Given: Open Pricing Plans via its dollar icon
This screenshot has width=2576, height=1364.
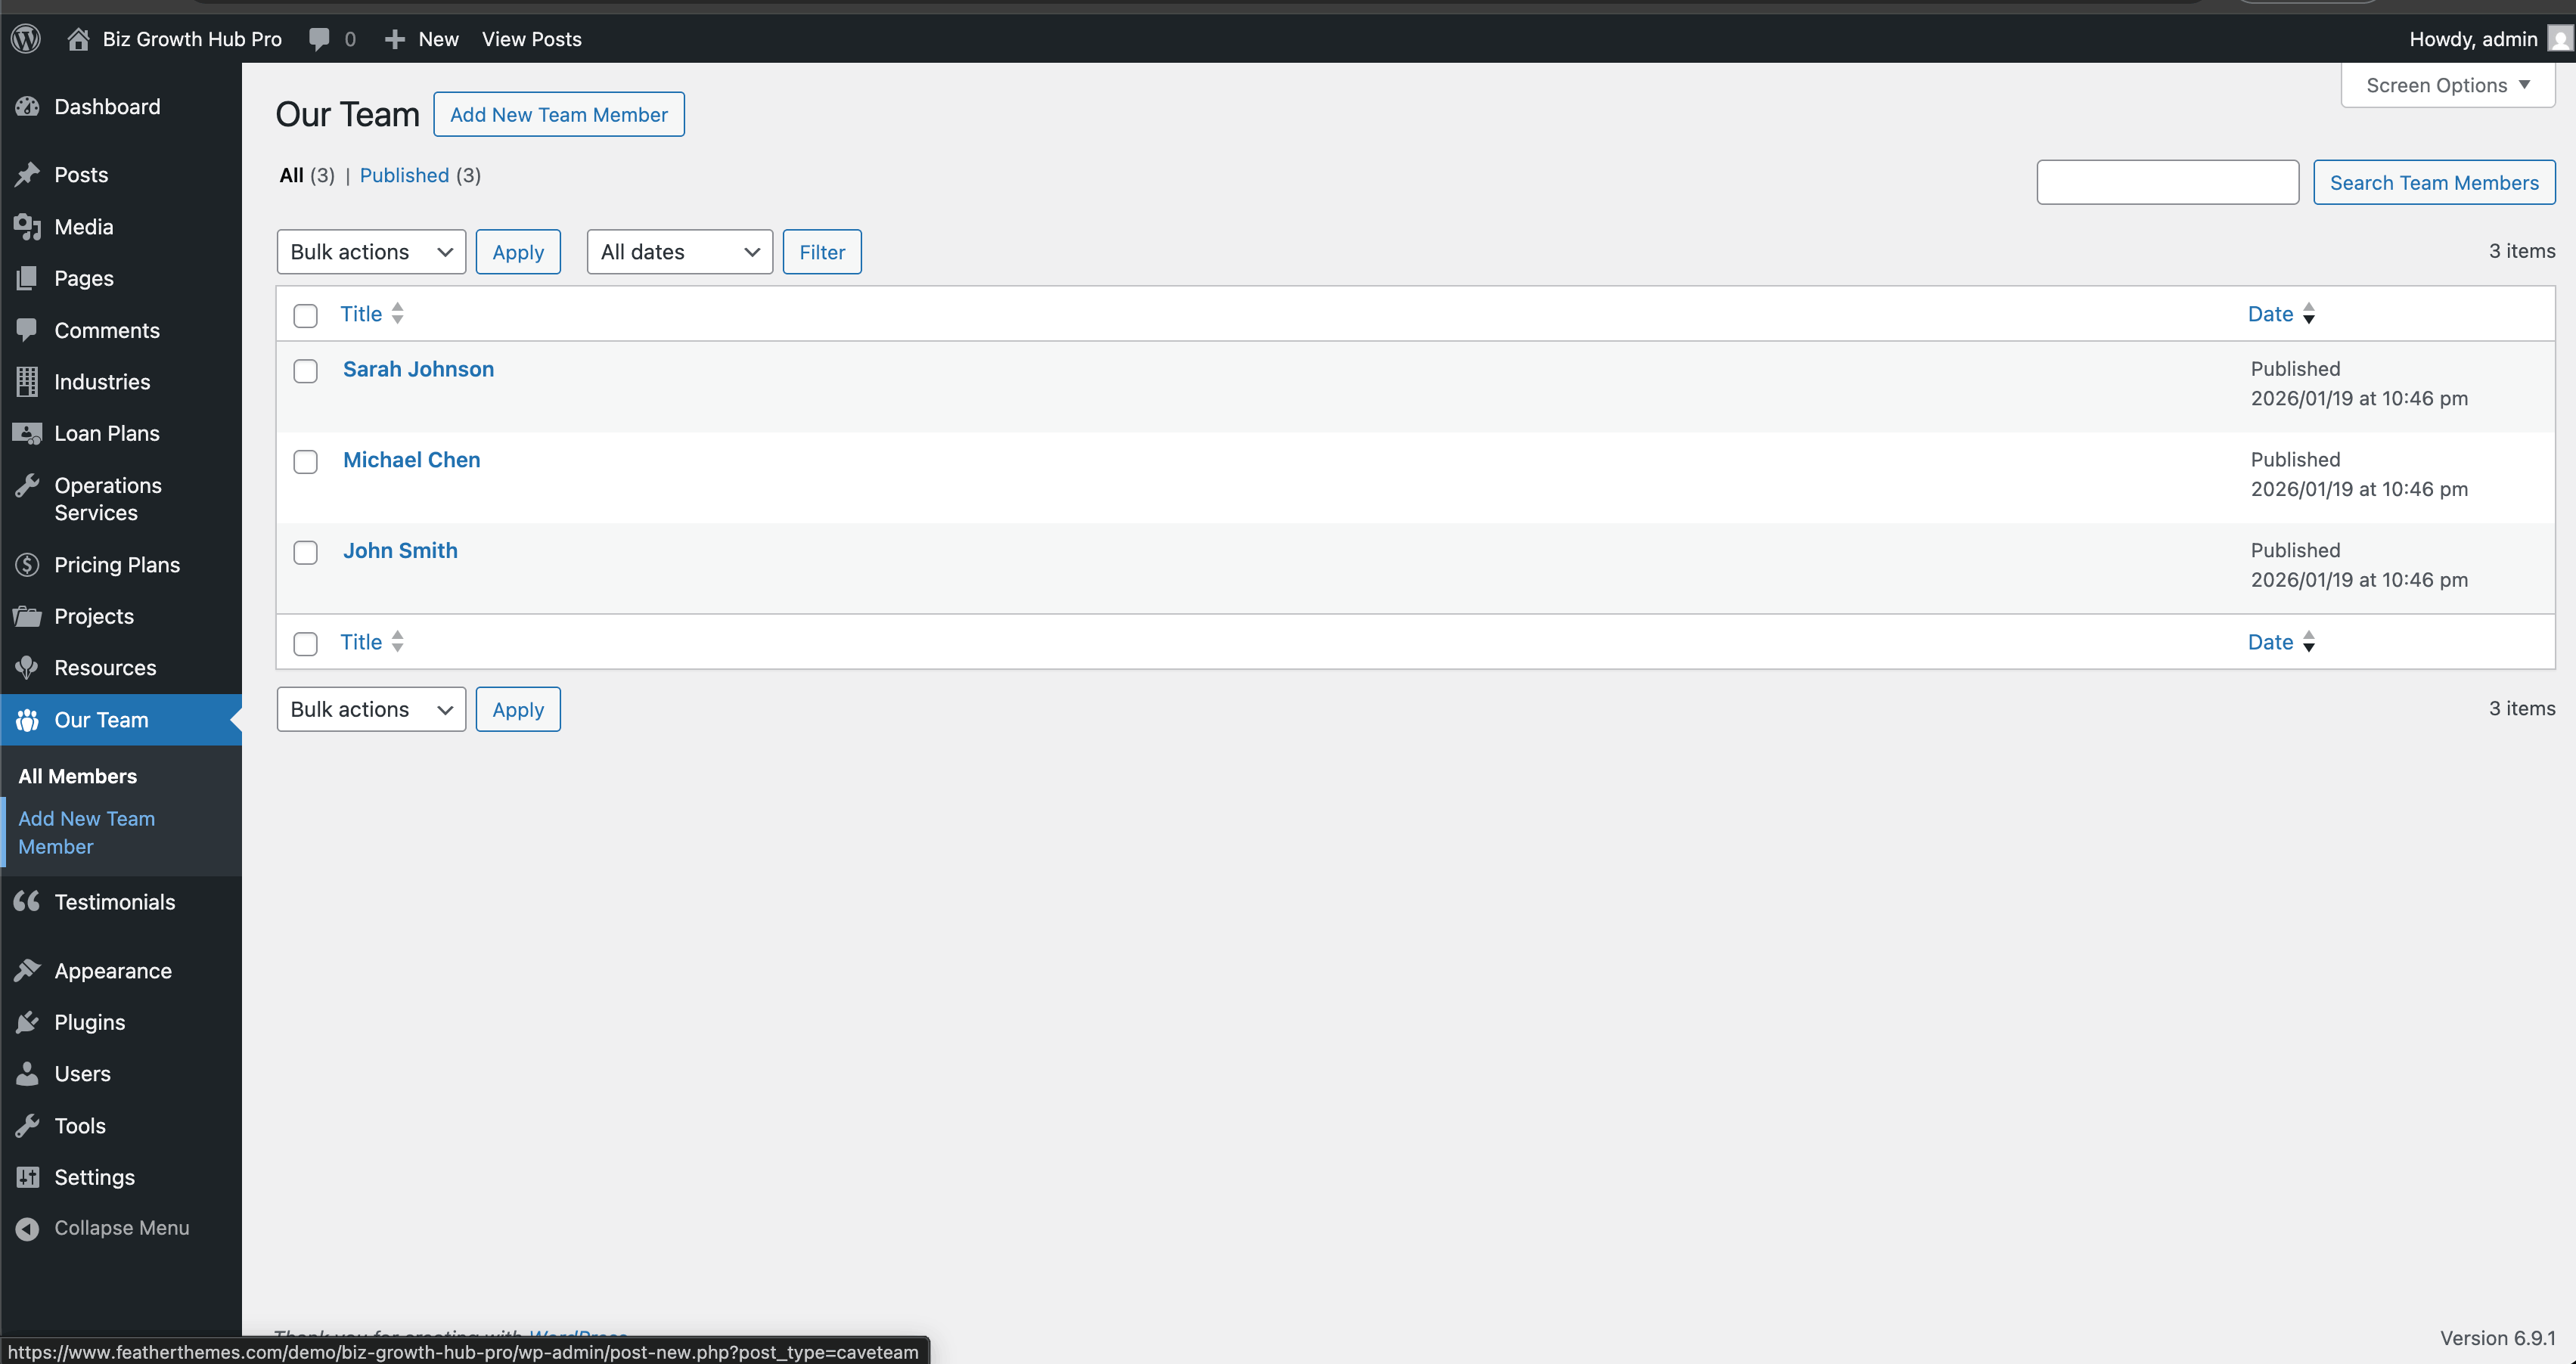Looking at the screenshot, I should pos(27,564).
